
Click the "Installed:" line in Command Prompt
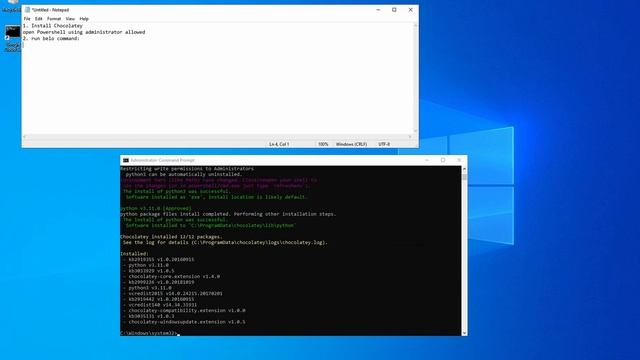point(135,254)
